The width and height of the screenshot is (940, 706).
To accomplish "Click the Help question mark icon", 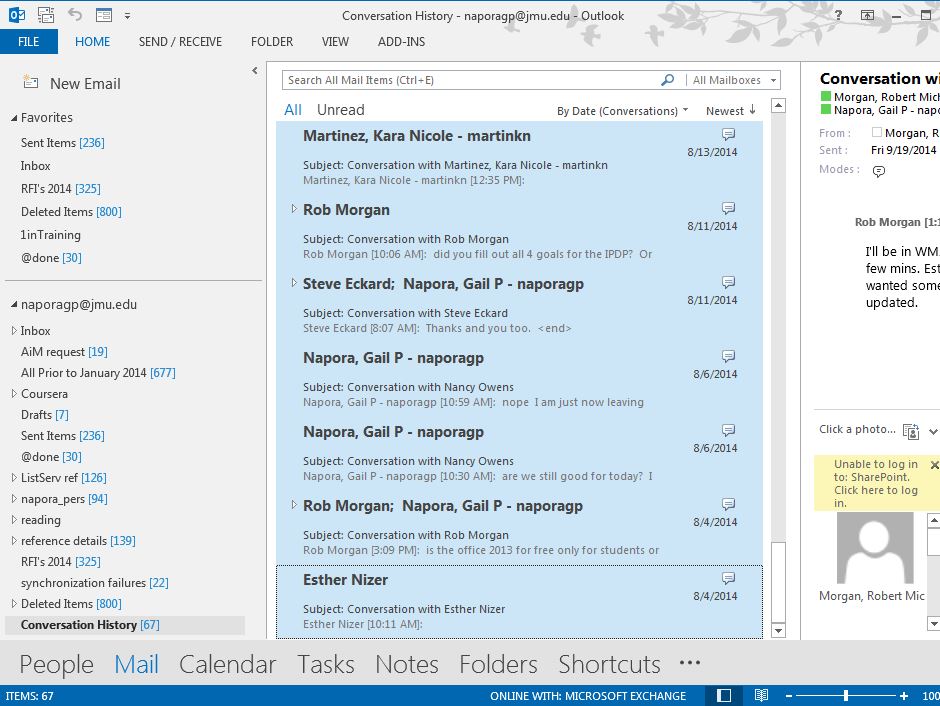I will click(838, 15).
